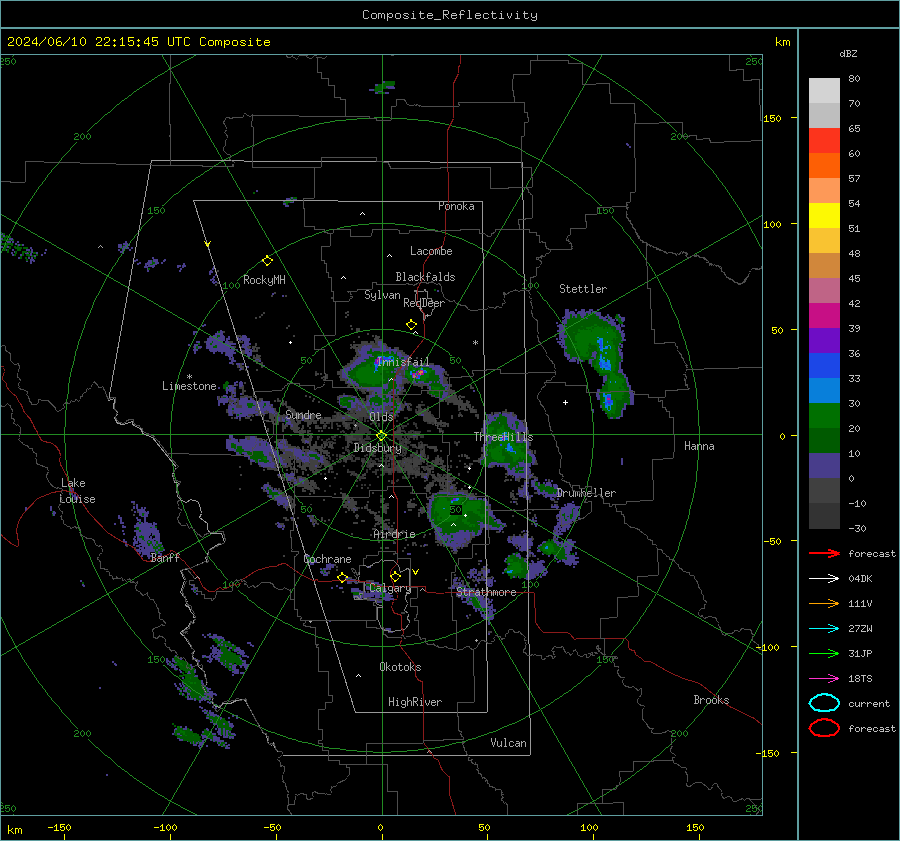
Task: Click the cyan current ellipse icon
Action: pyautogui.click(x=824, y=703)
